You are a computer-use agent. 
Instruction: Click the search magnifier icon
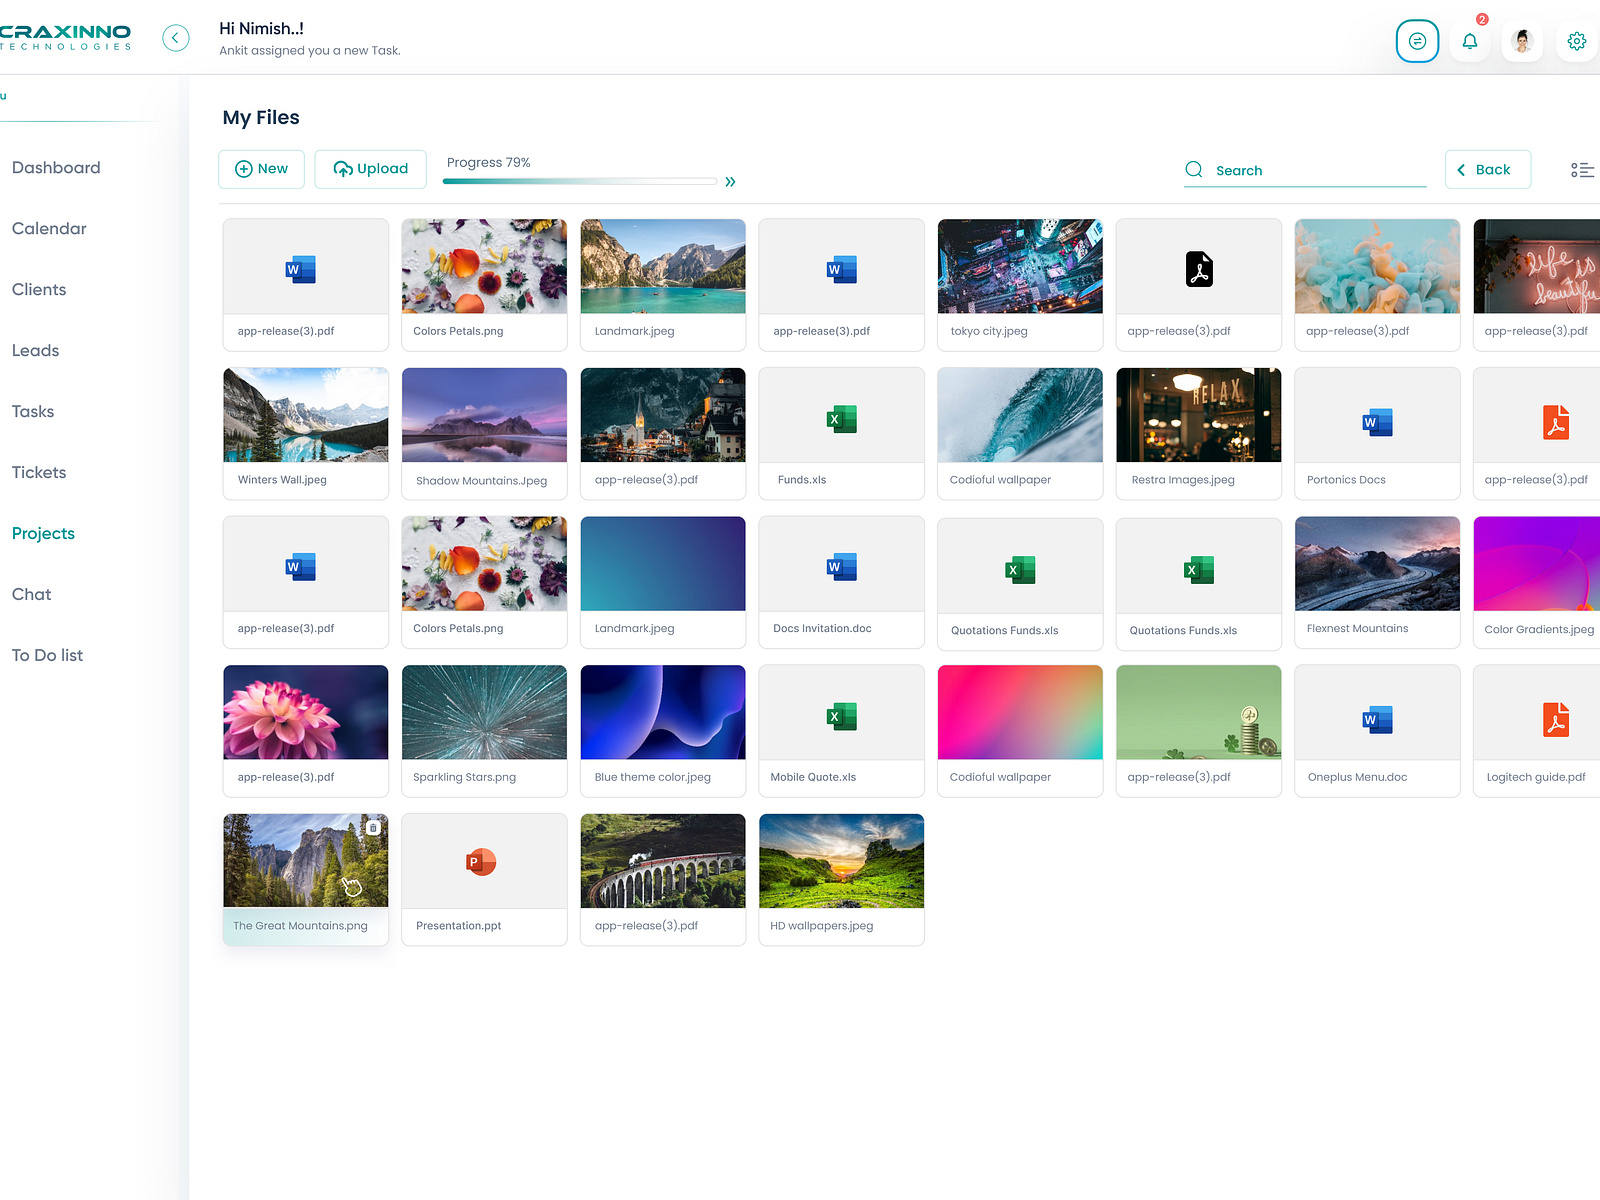pyautogui.click(x=1193, y=170)
